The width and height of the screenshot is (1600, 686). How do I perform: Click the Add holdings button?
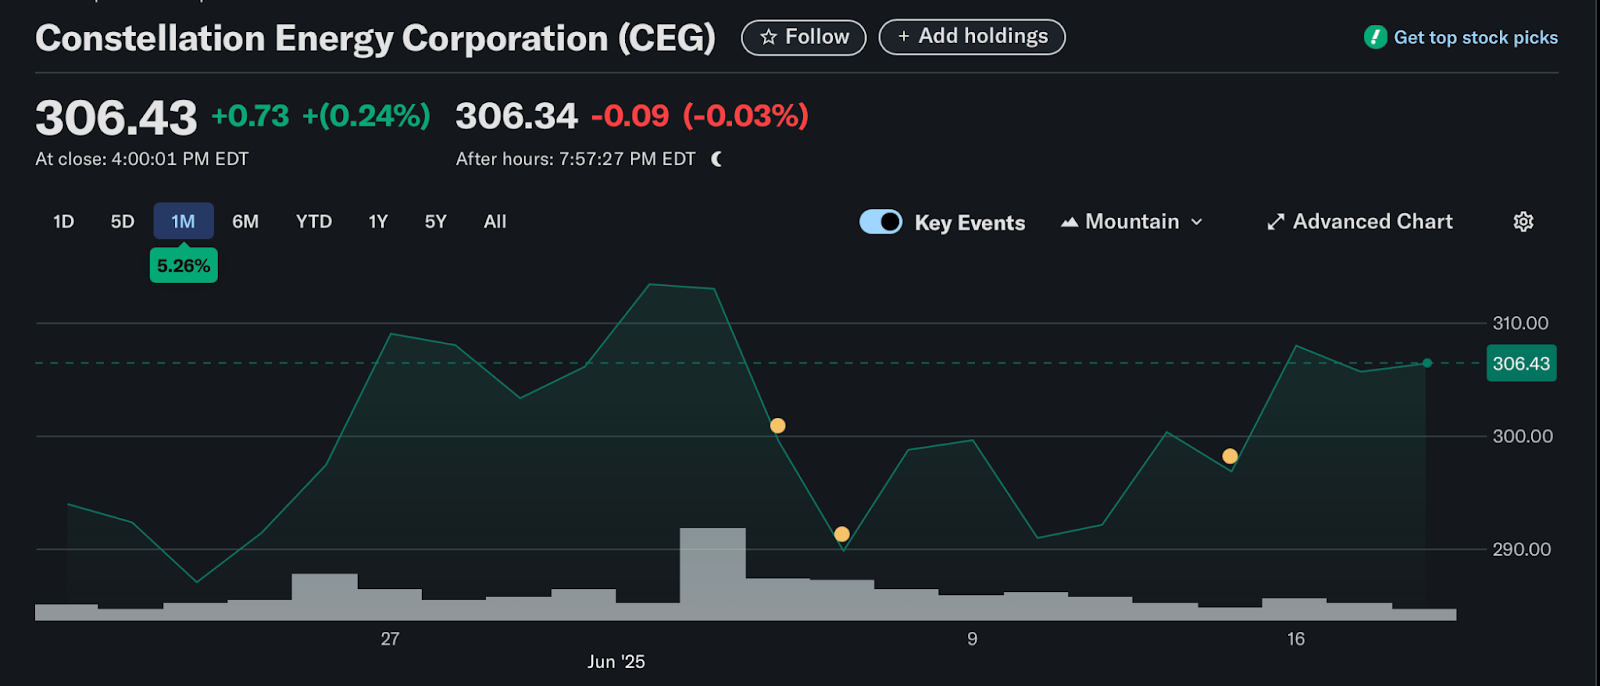pos(972,37)
